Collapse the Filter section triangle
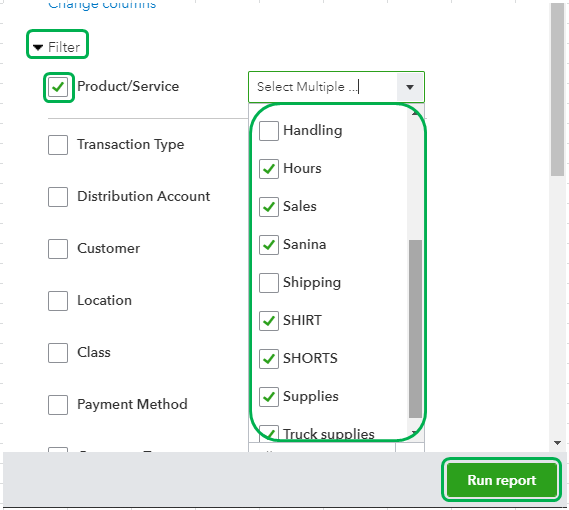Screen dimensions: 569x510 click(x=38, y=47)
